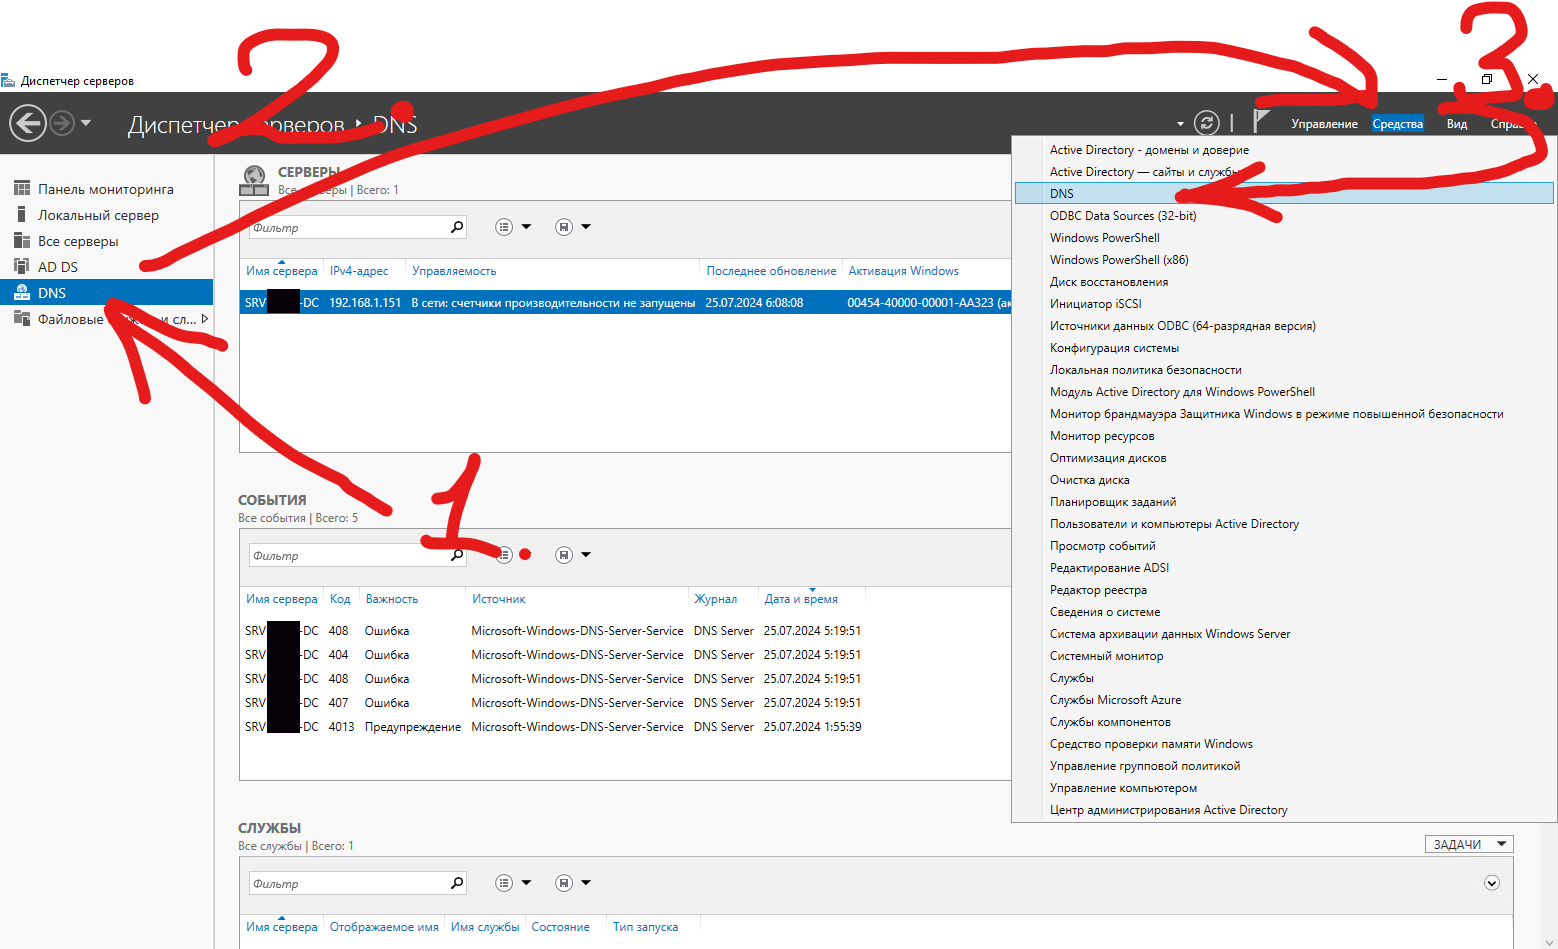Click into the servers Фильтр field

pos(348,227)
